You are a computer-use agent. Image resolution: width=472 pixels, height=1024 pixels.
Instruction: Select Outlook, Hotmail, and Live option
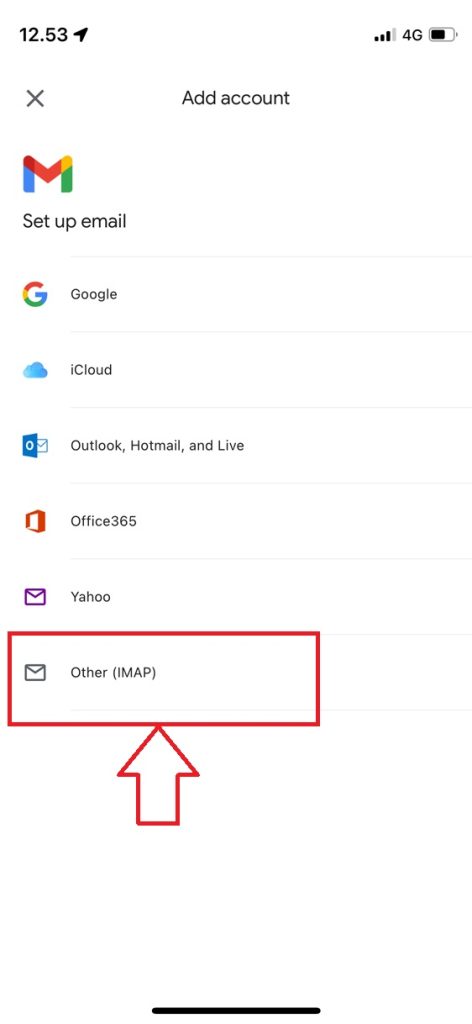pyautogui.click(x=236, y=445)
